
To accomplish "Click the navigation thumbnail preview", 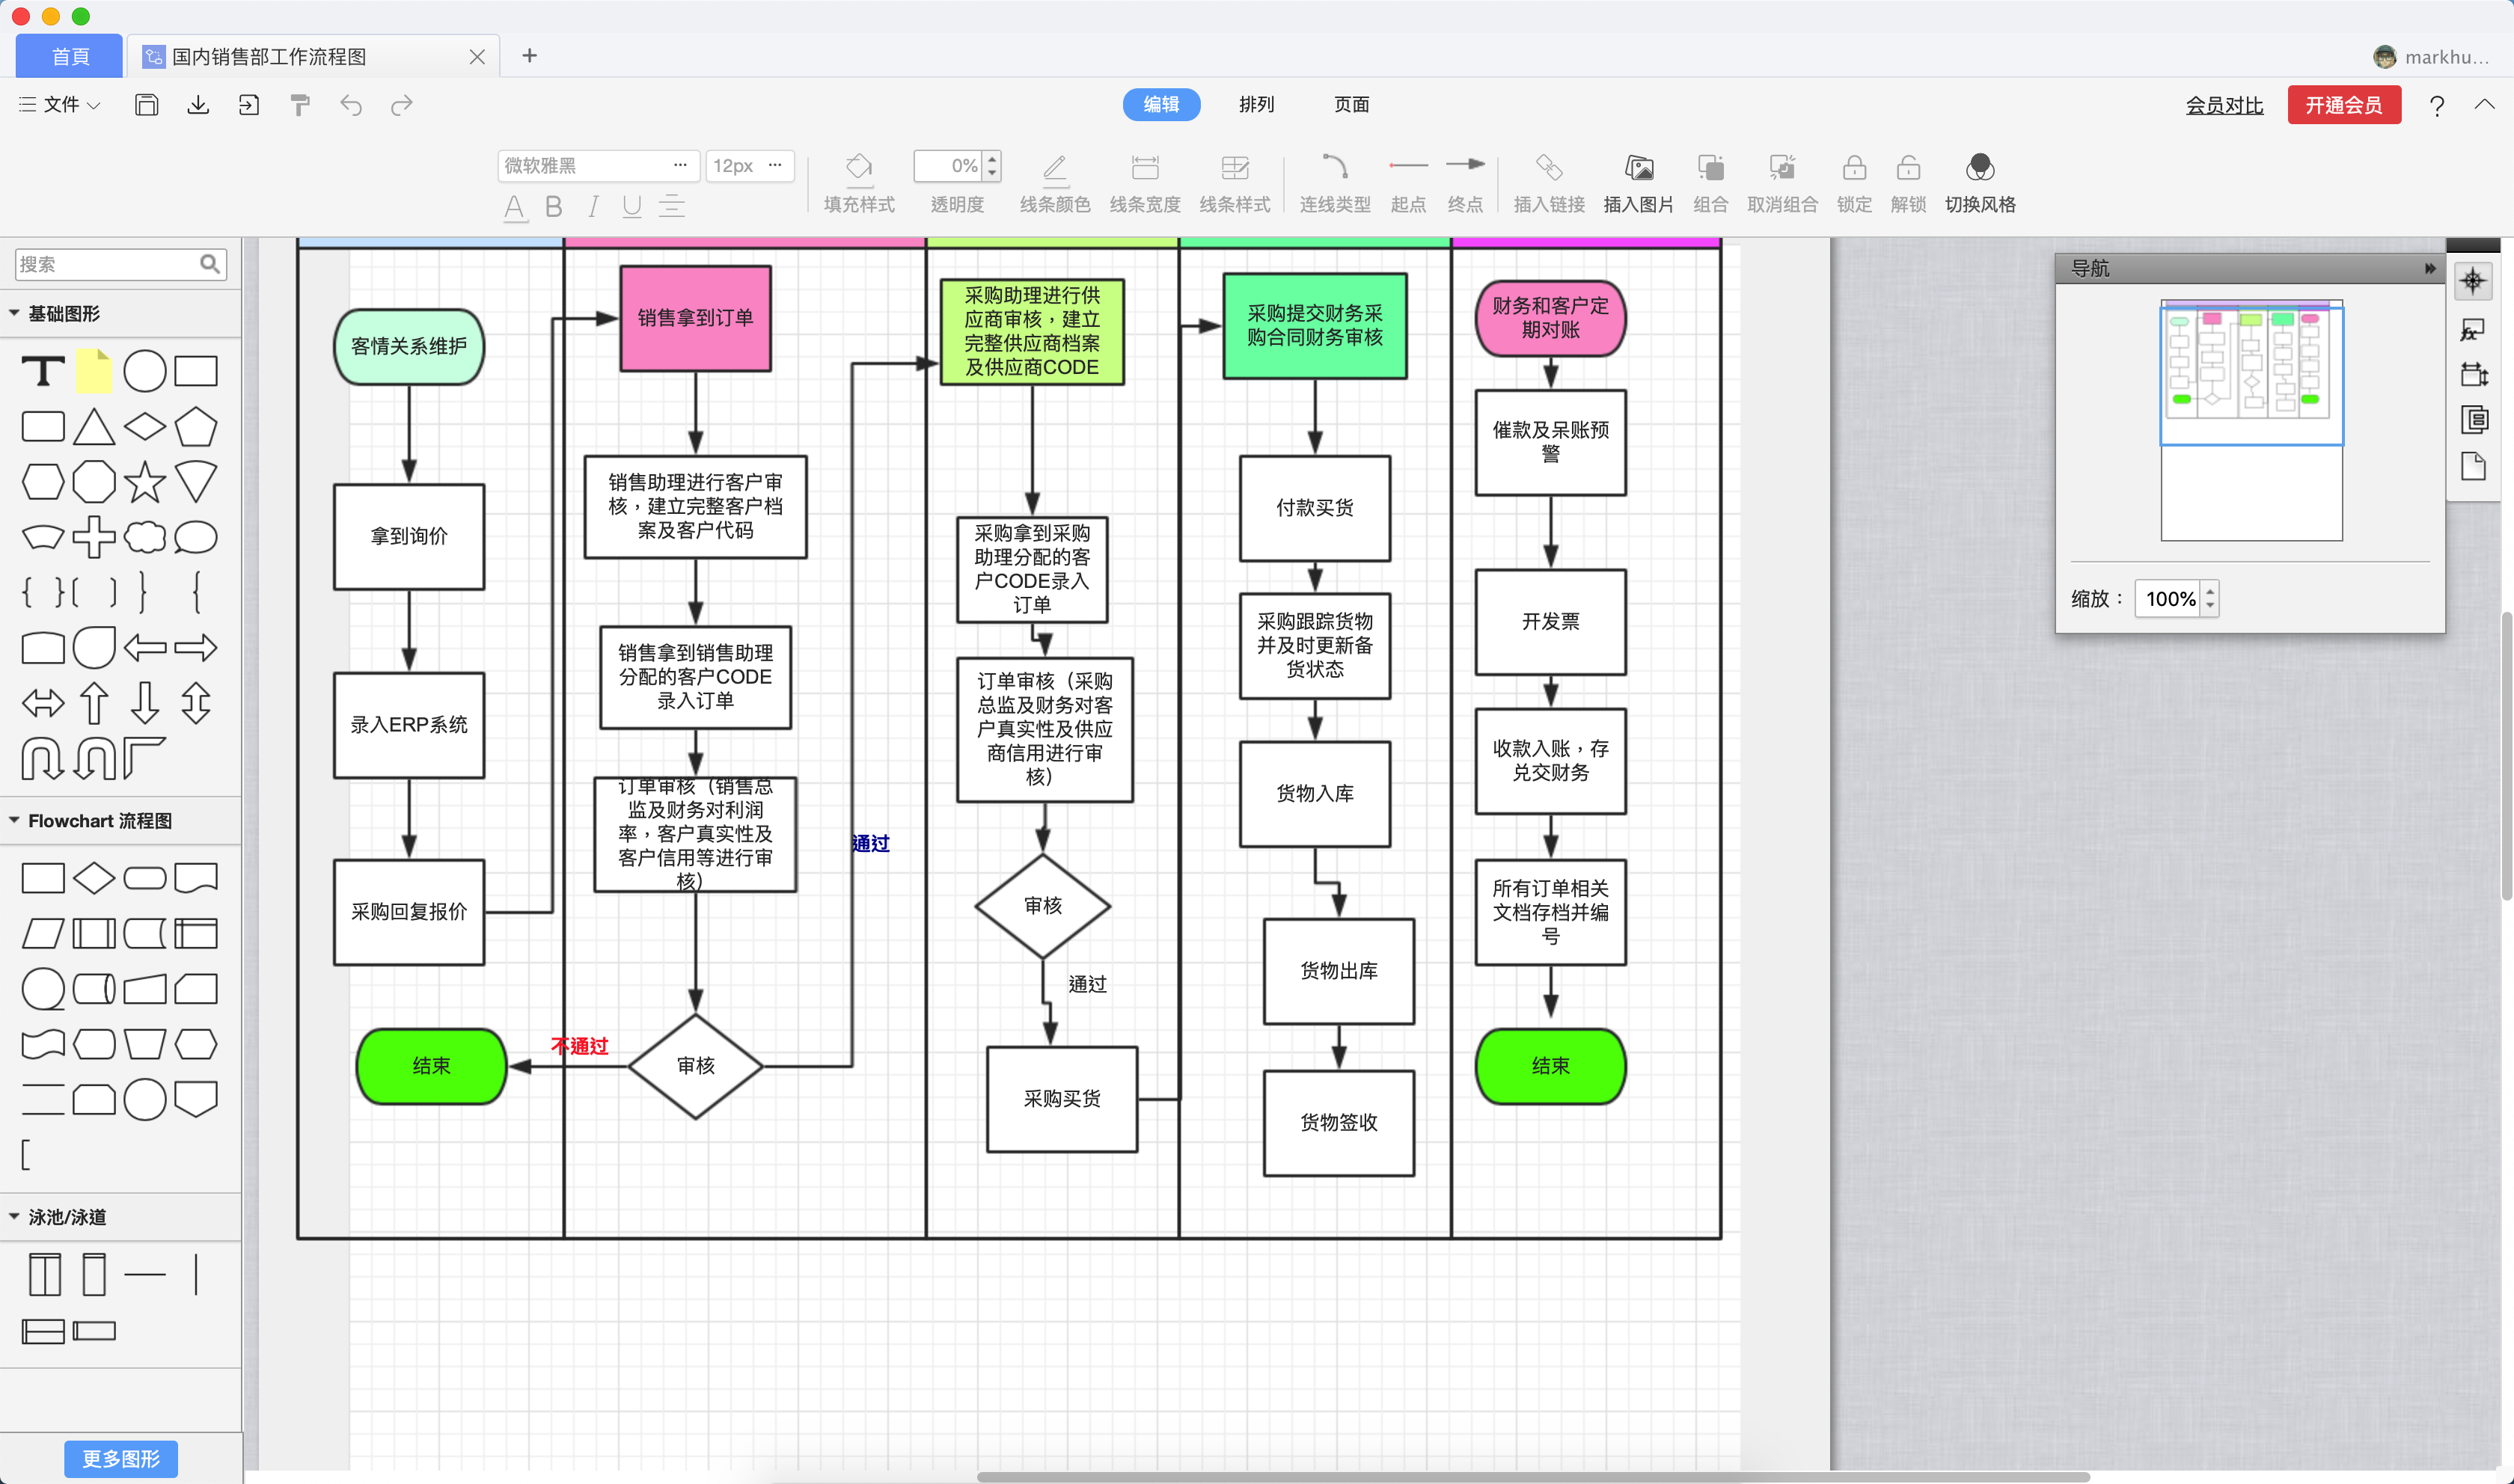I will tap(2251, 420).
